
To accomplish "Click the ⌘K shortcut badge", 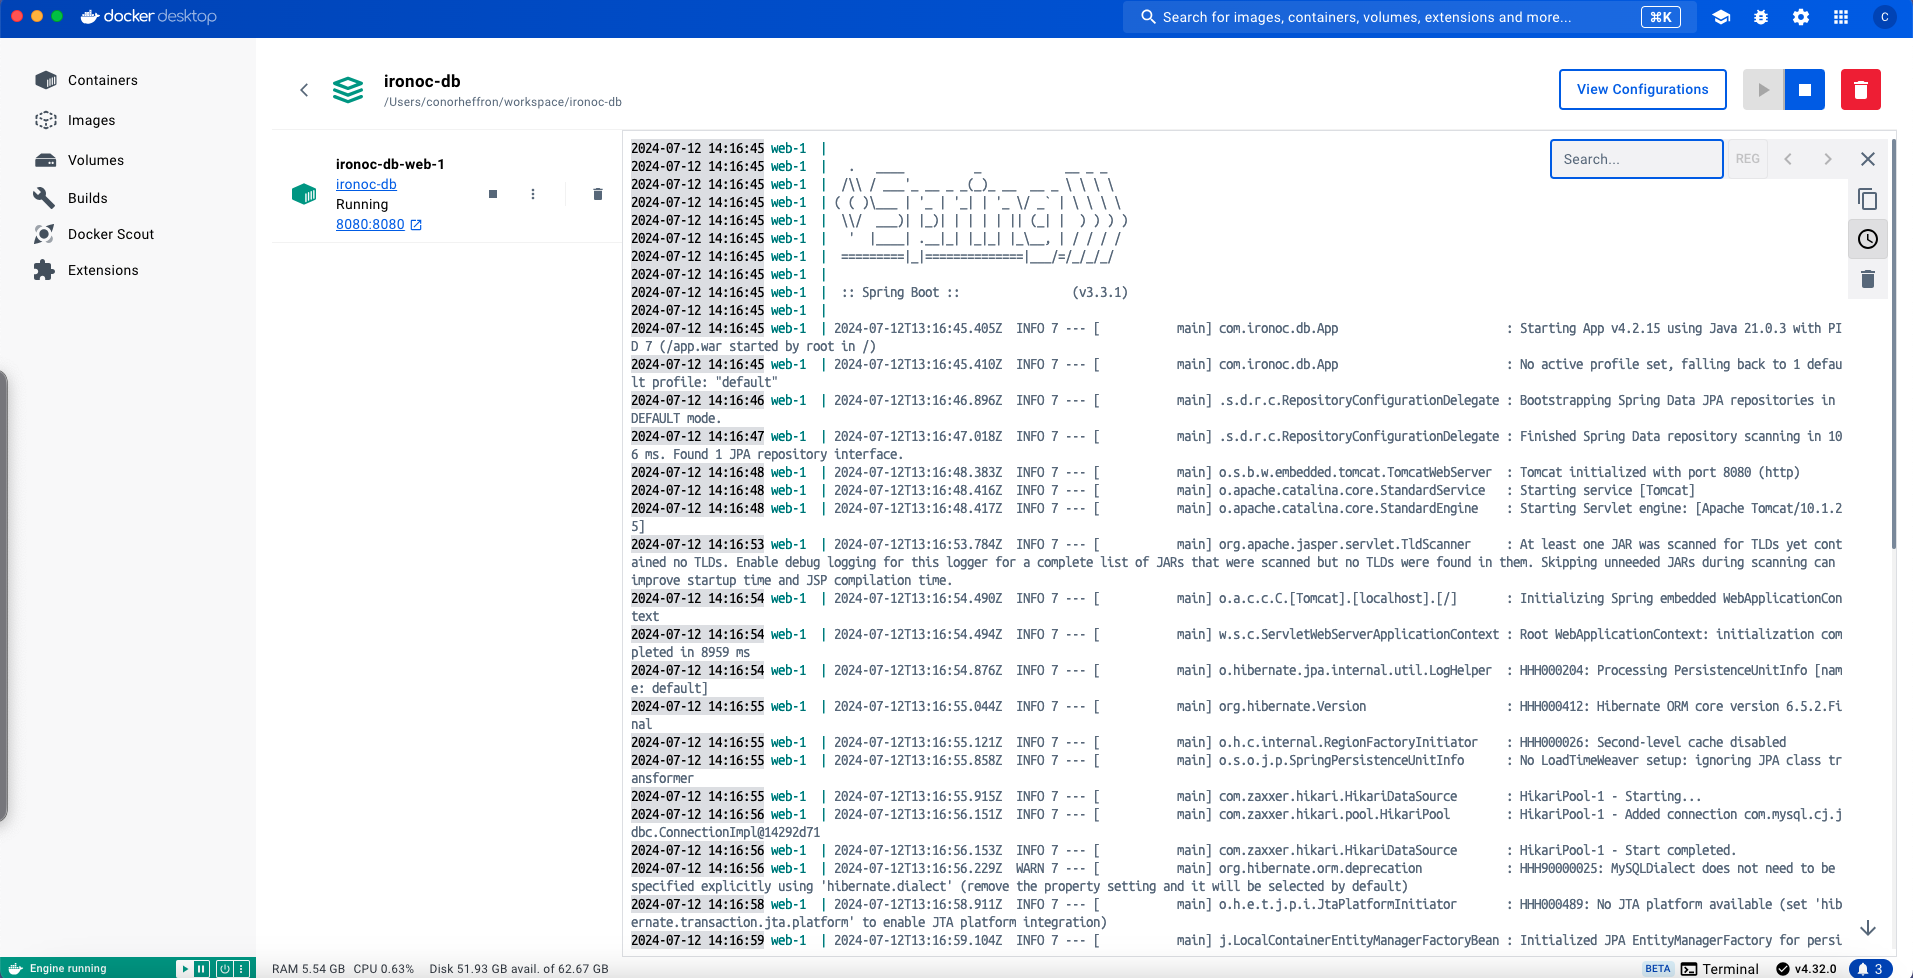I will coord(1661,17).
